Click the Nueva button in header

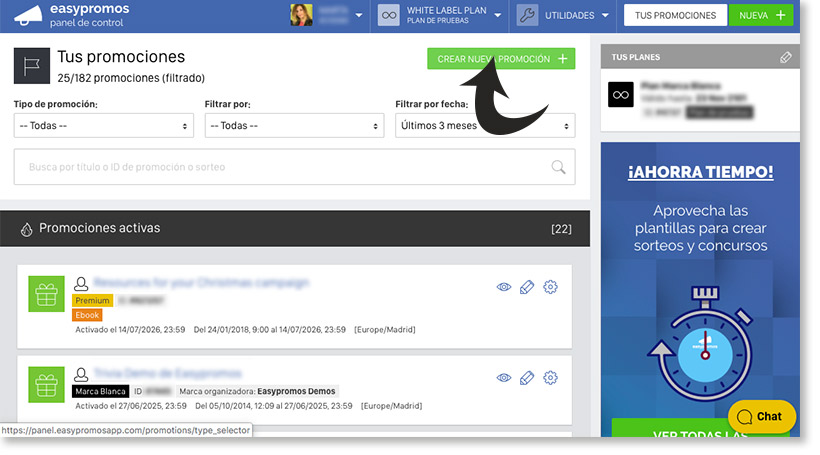click(x=761, y=15)
